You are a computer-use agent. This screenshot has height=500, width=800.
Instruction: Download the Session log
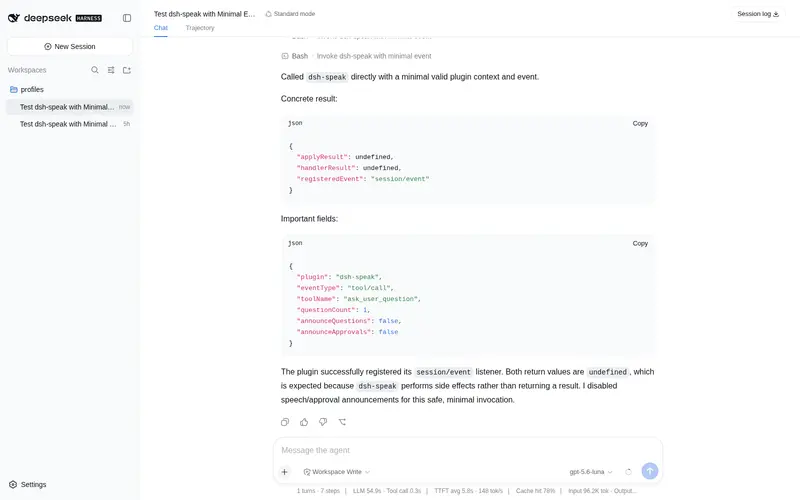click(758, 14)
